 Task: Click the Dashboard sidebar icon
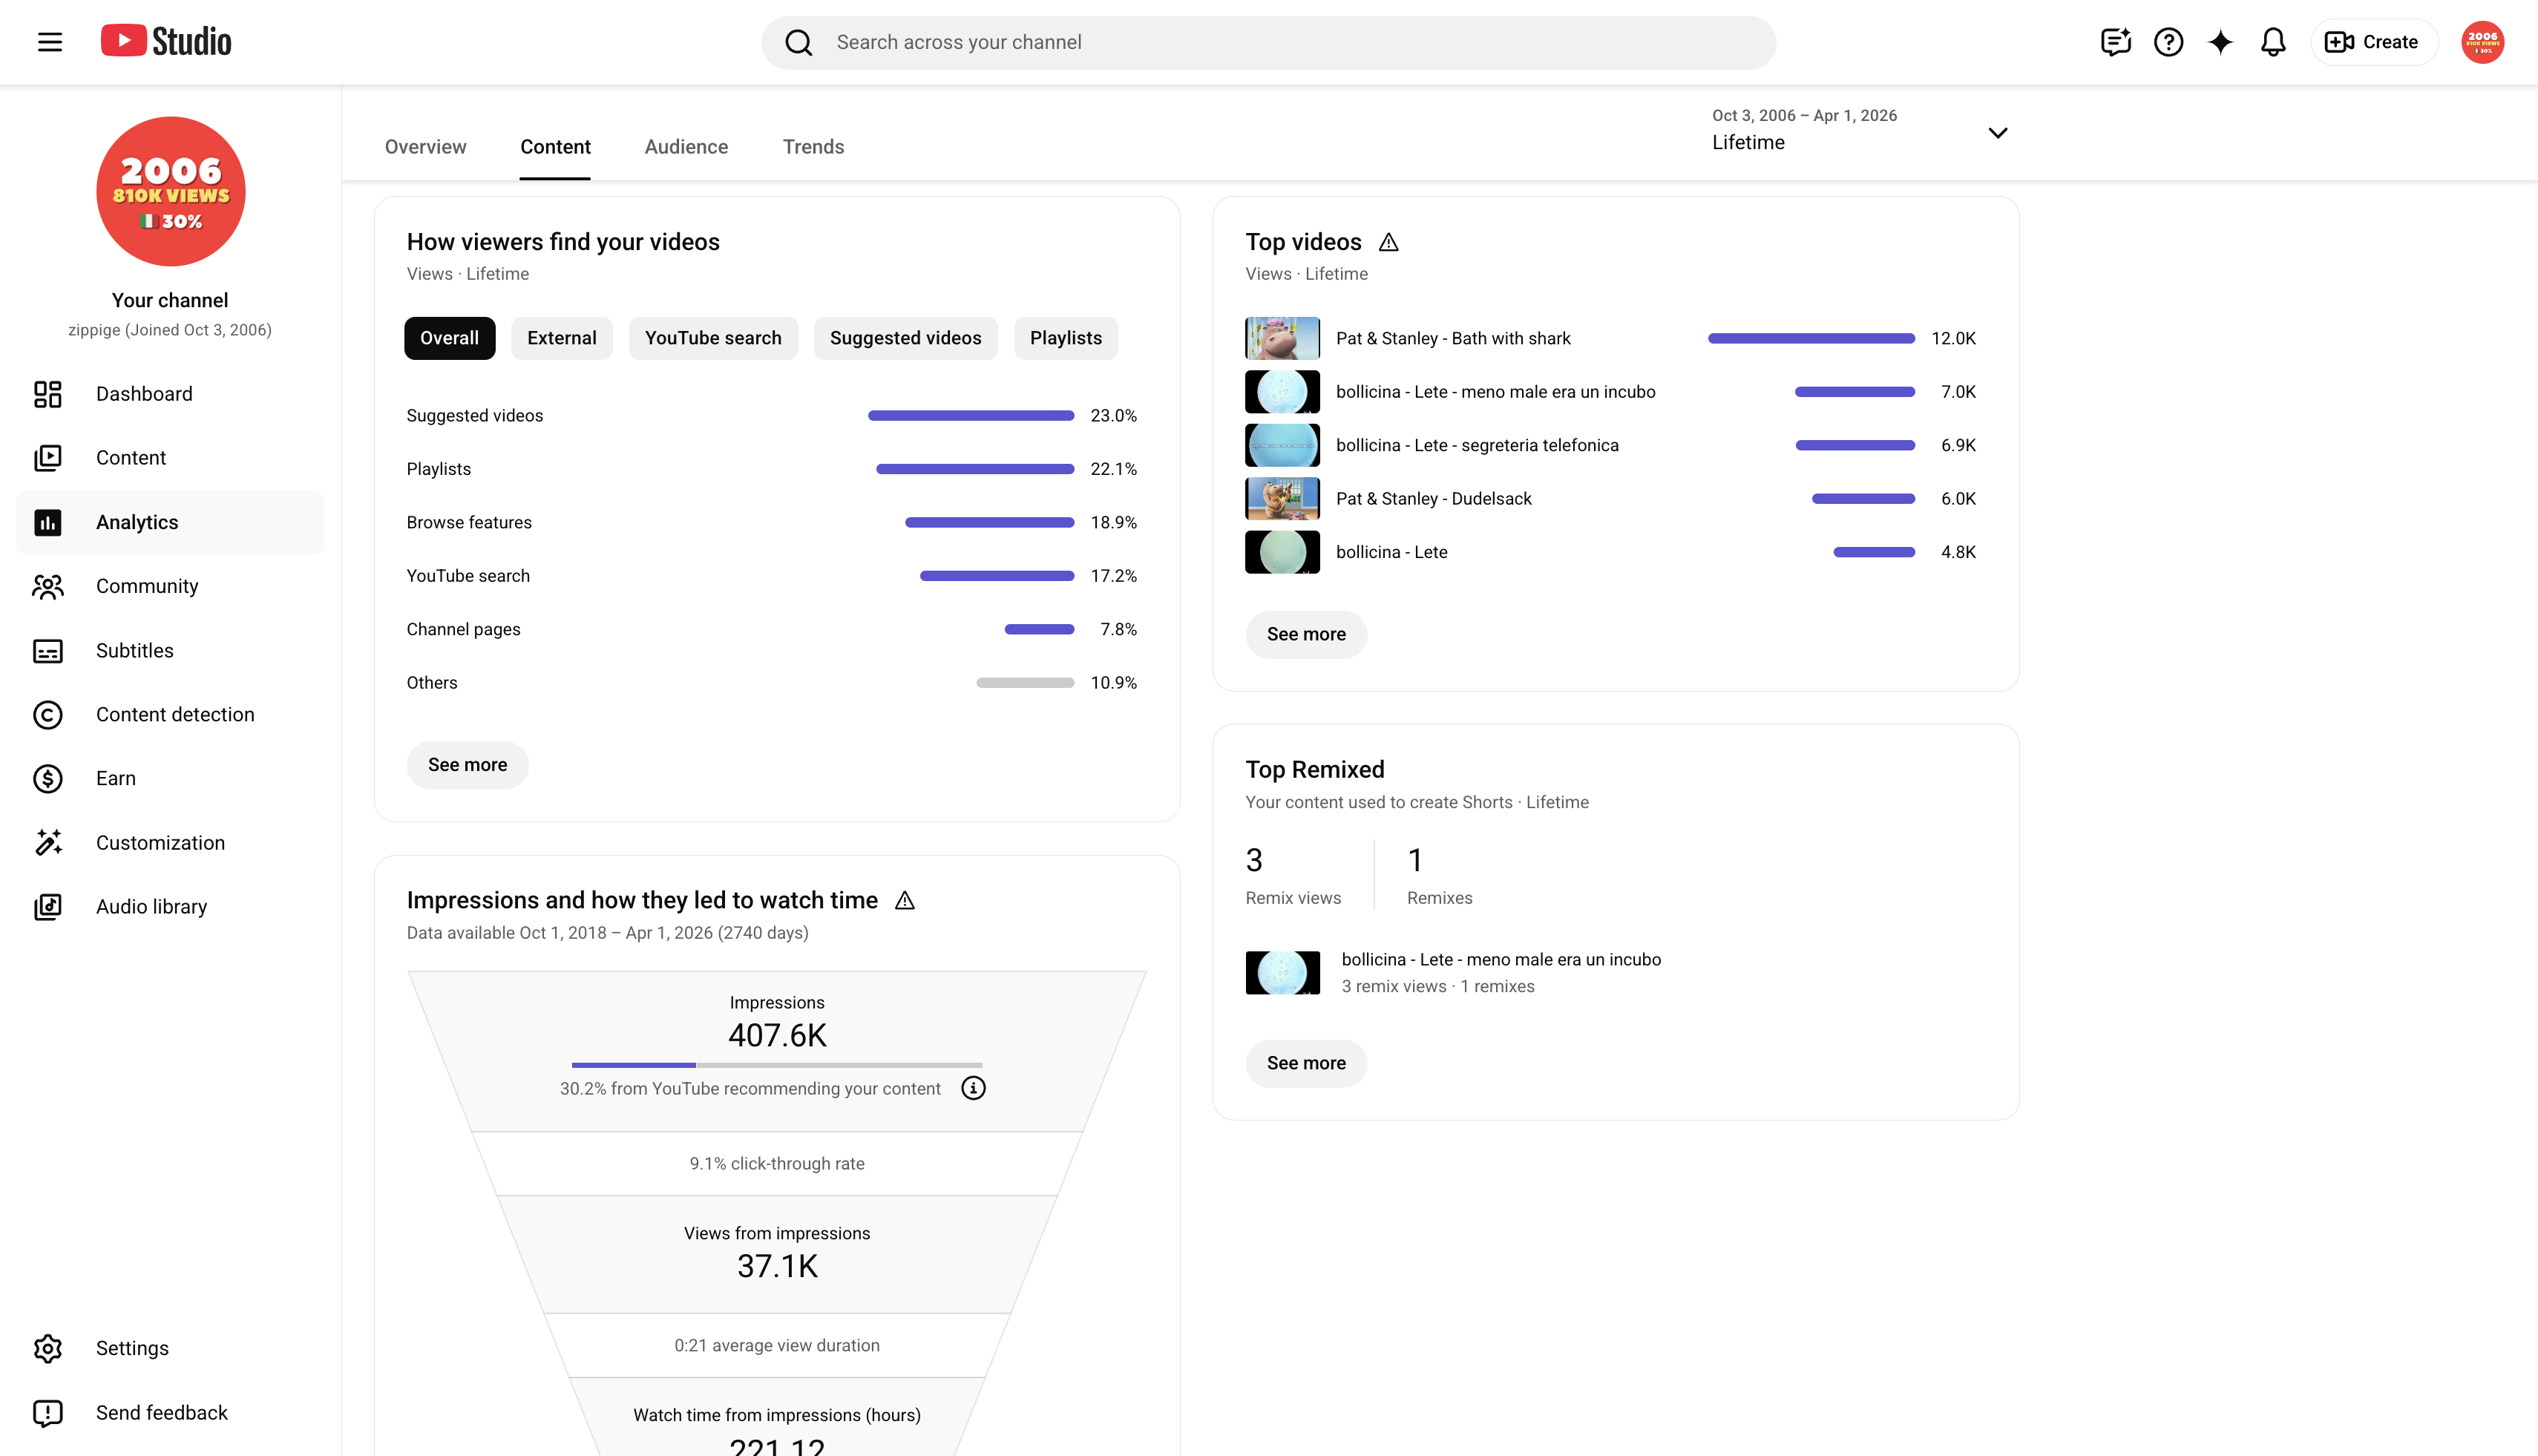(48, 394)
